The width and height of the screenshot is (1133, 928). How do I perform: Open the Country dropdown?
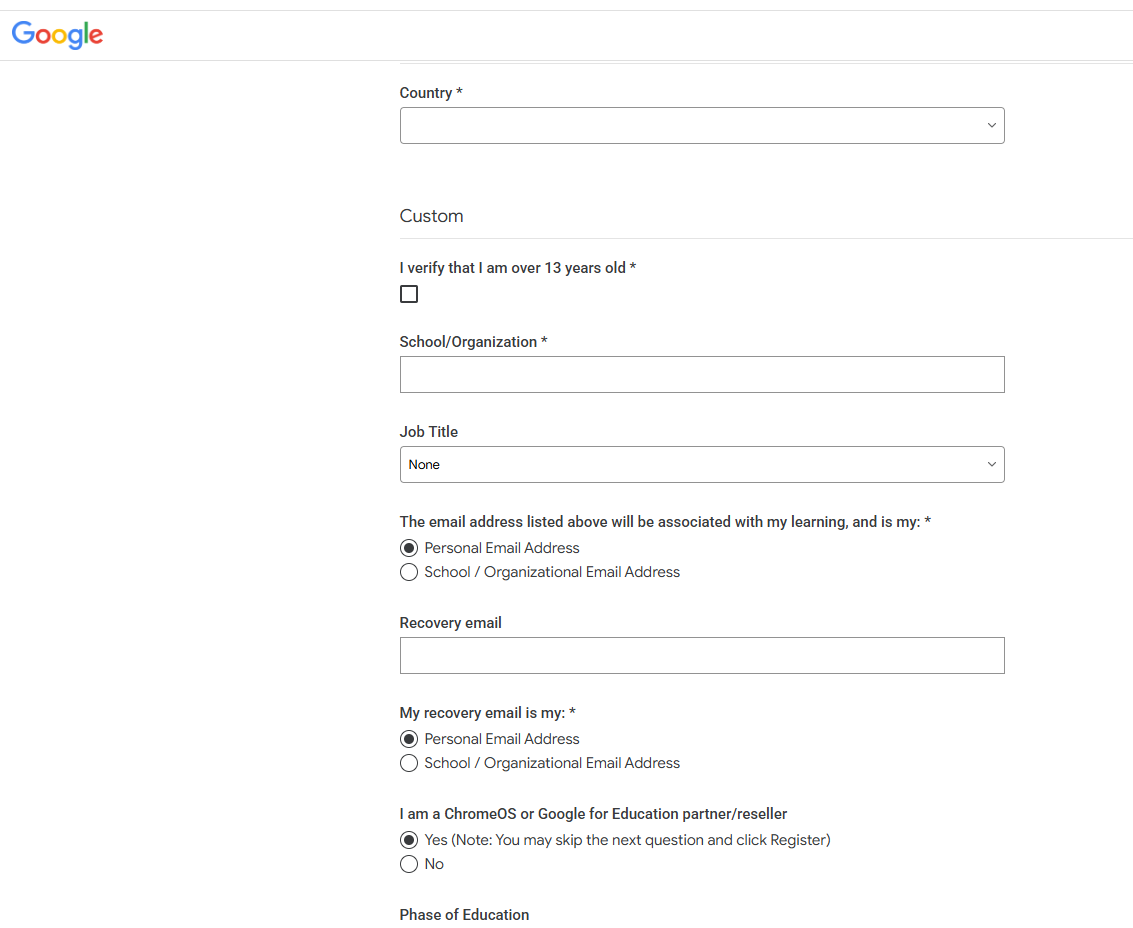(x=701, y=126)
